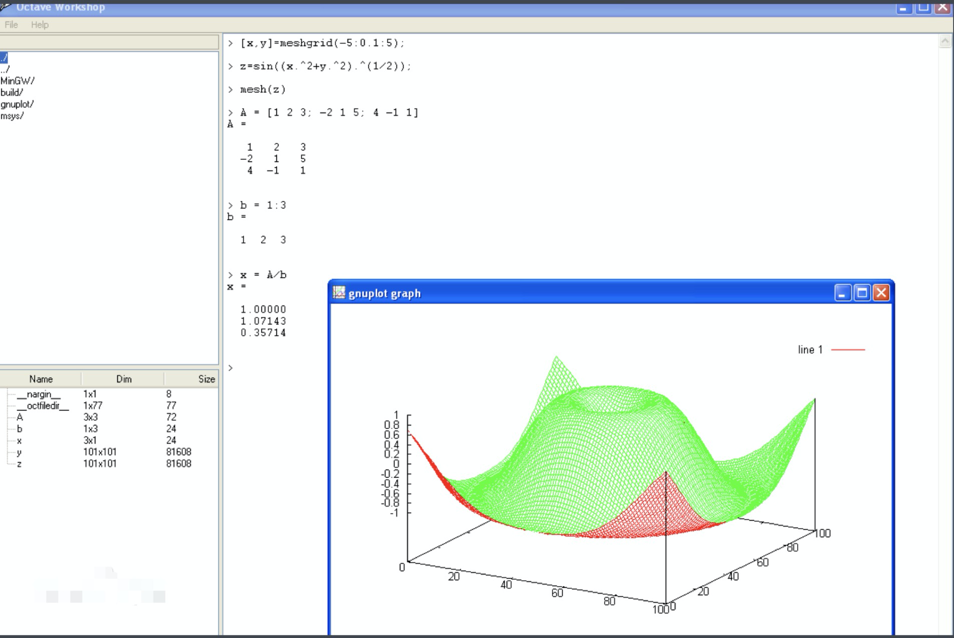This screenshot has width=954, height=638.
Task: Select the msys/ directory entry
Action: click(x=12, y=116)
